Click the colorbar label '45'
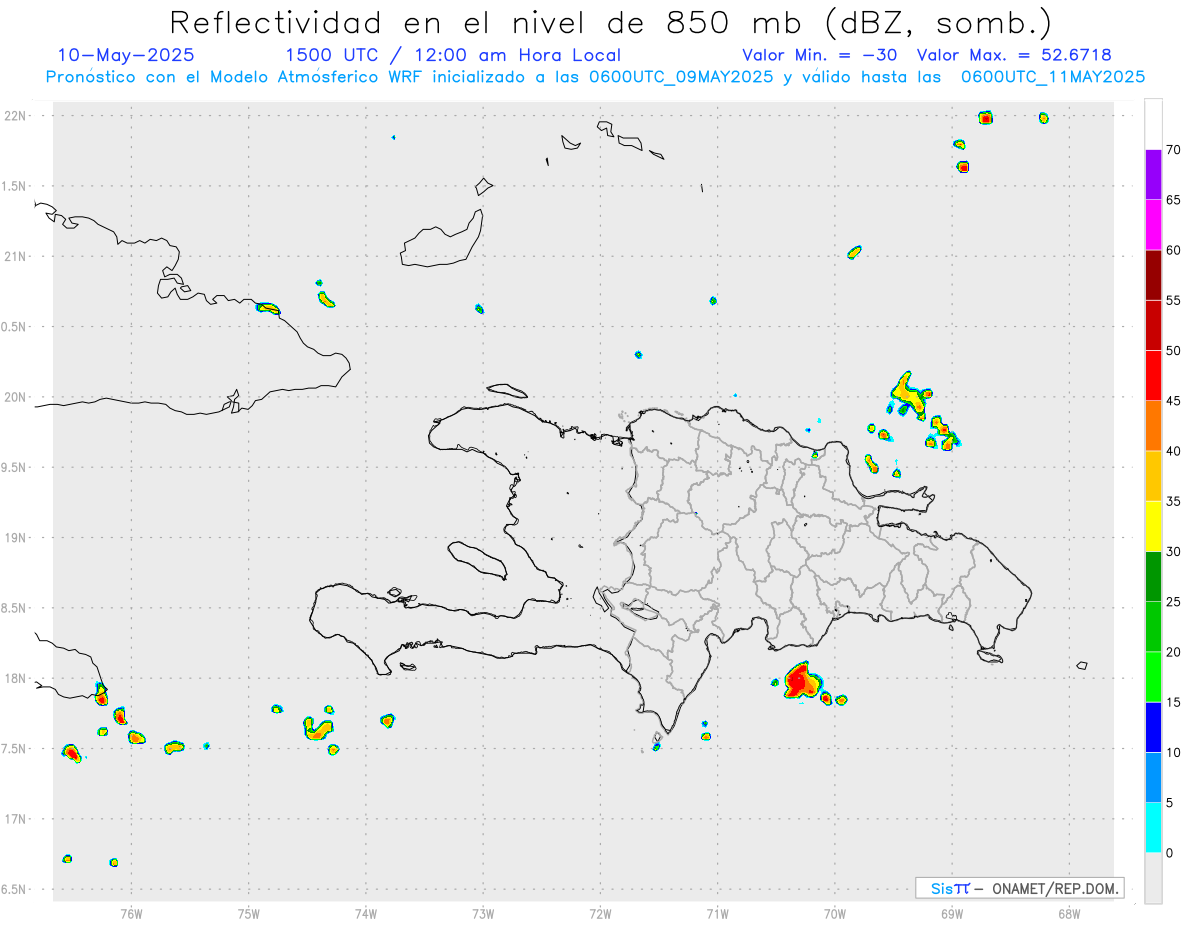This screenshot has width=1200, height=927. click(1174, 401)
